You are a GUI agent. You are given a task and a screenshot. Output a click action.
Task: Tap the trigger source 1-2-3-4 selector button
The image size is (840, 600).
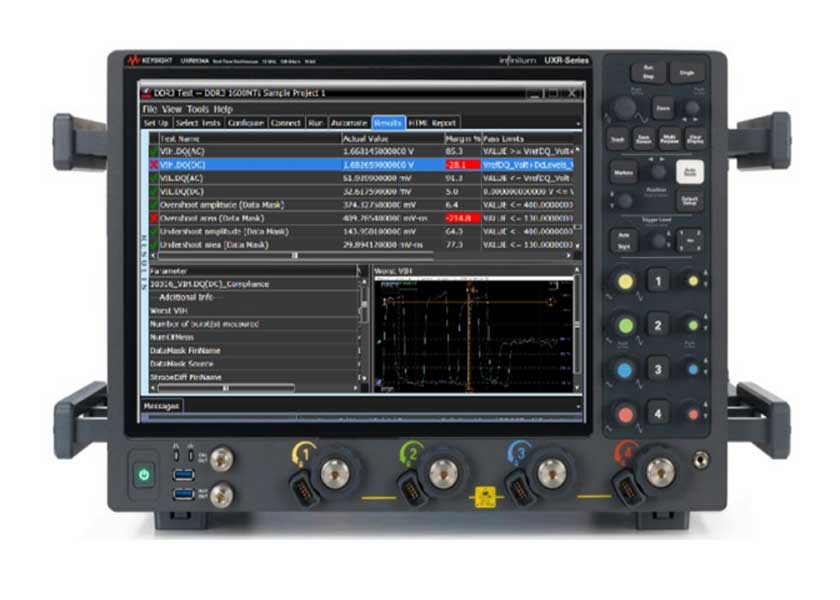tap(689, 241)
